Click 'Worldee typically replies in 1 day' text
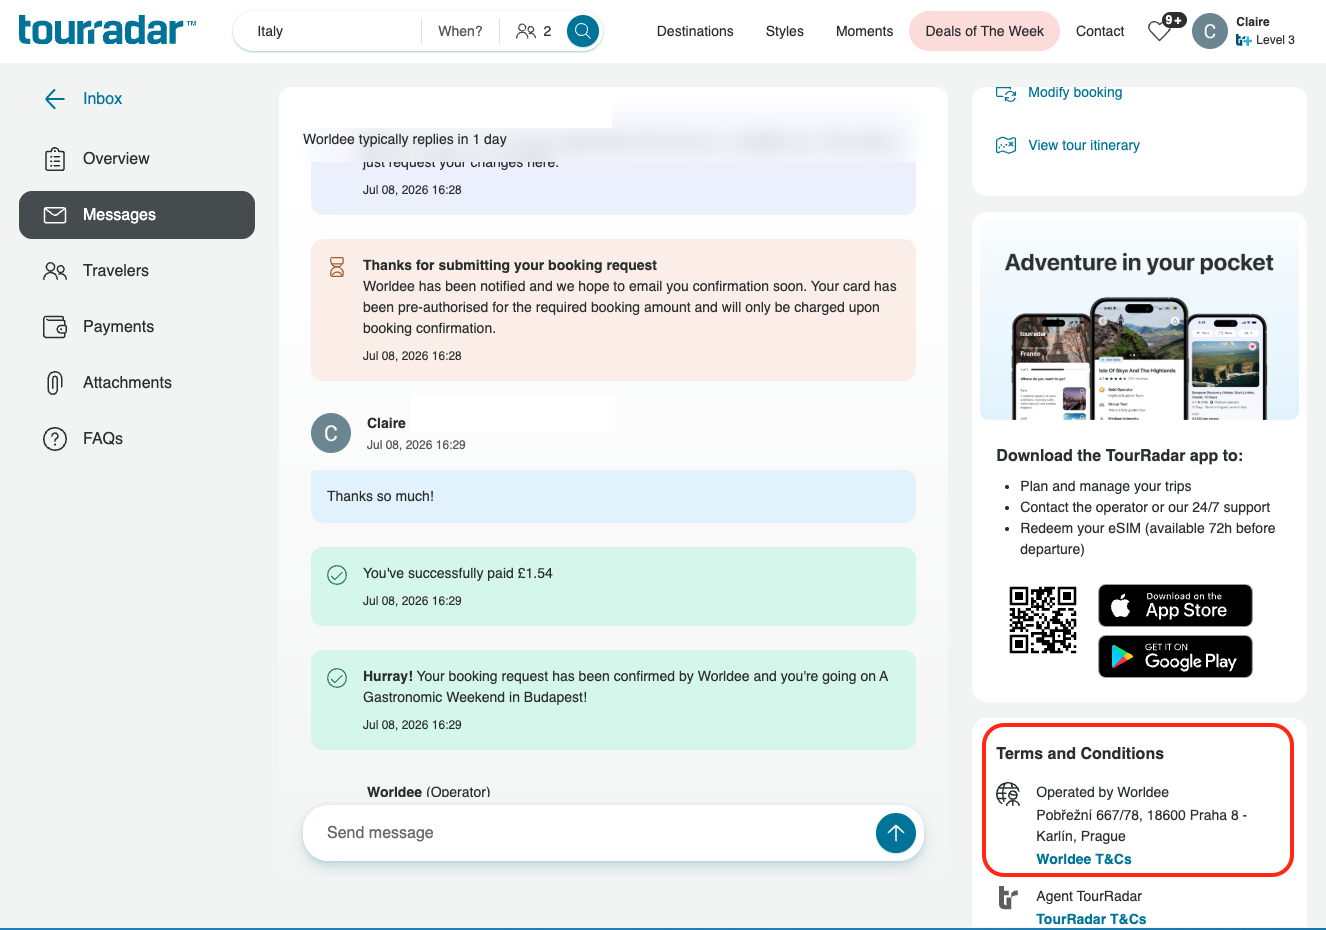This screenshot has height=930, width=1326. (x=405, y=139)
